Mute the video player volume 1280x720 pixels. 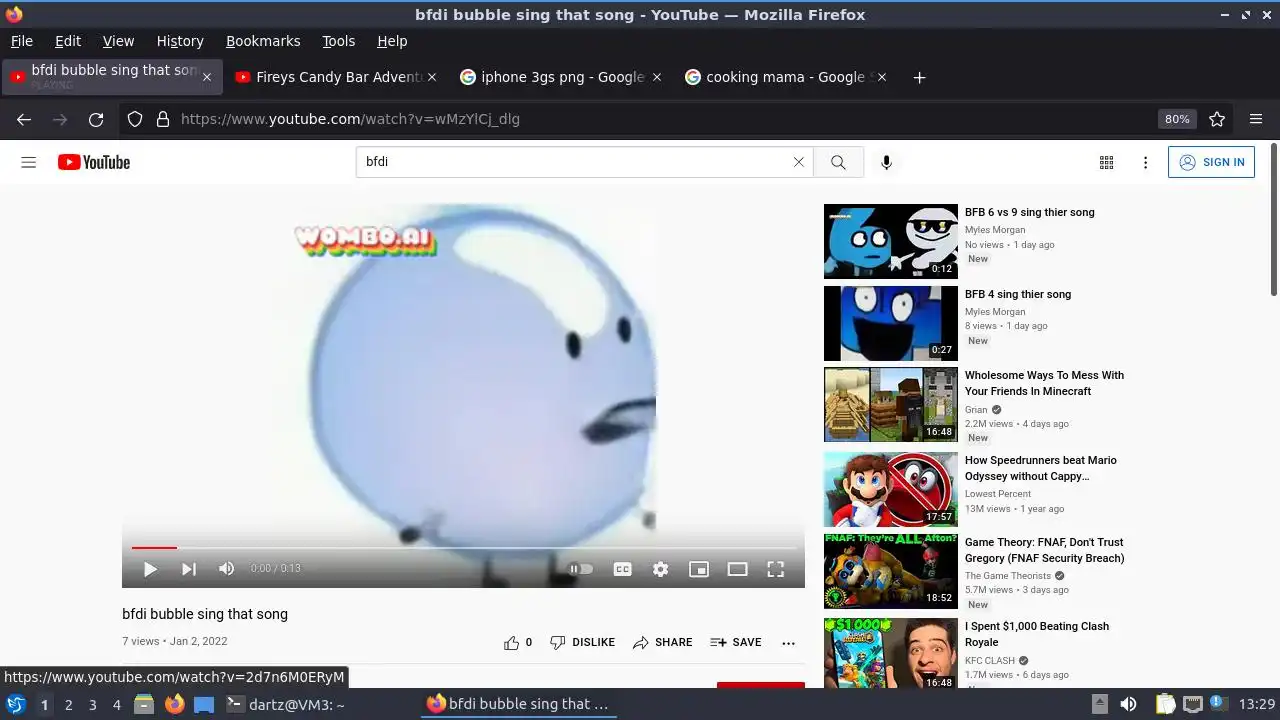click(226, 569)
